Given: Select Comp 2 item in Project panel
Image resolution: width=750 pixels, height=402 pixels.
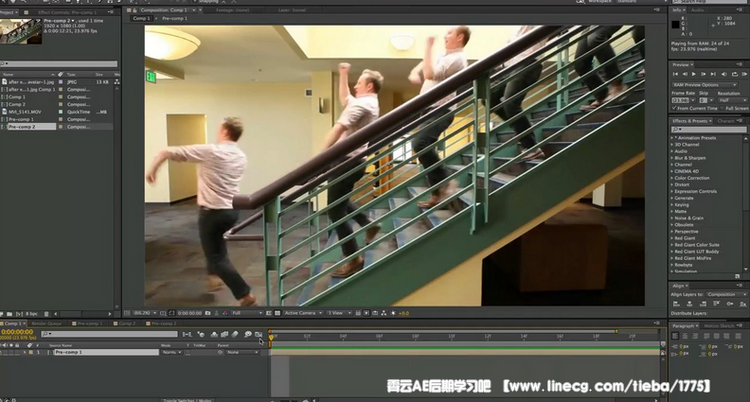Looking at the screenshot, I should point(17,104).
